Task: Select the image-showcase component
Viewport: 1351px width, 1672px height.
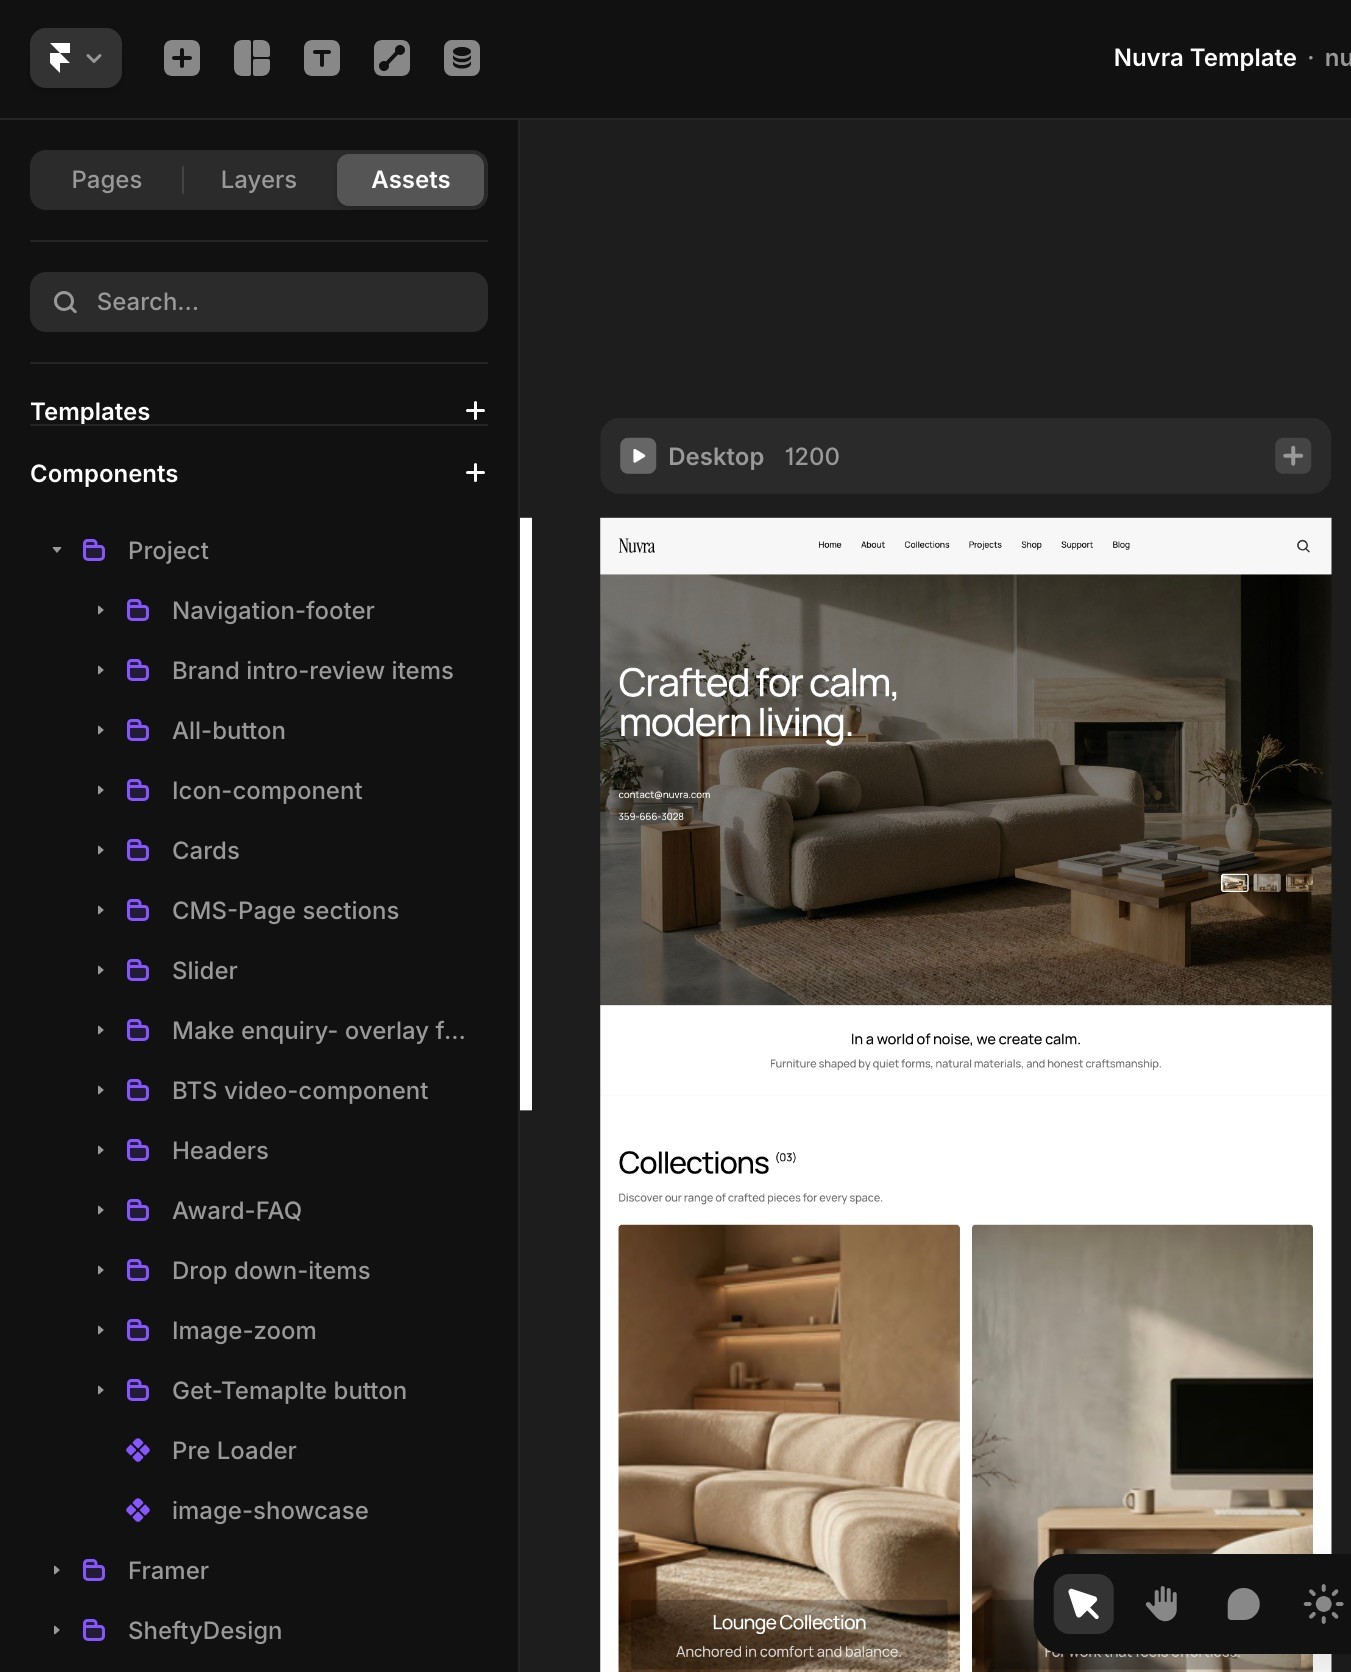Action: (270, 1510)
